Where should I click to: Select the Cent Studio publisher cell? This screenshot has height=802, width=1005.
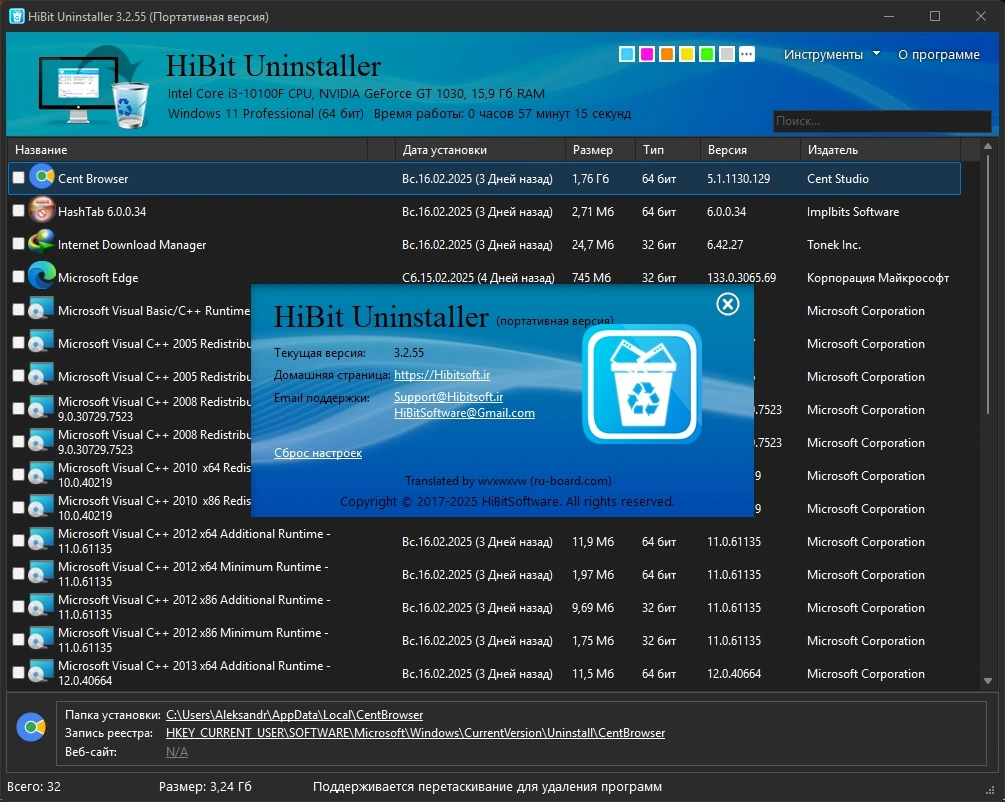pos(838,179)
